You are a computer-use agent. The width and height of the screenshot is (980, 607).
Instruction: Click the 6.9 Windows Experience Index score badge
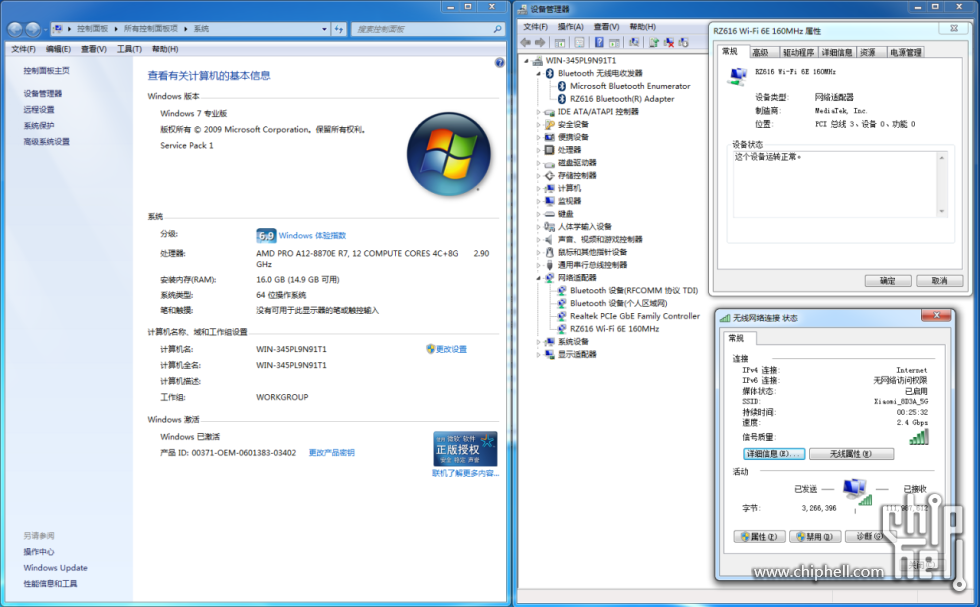(266, 236)
